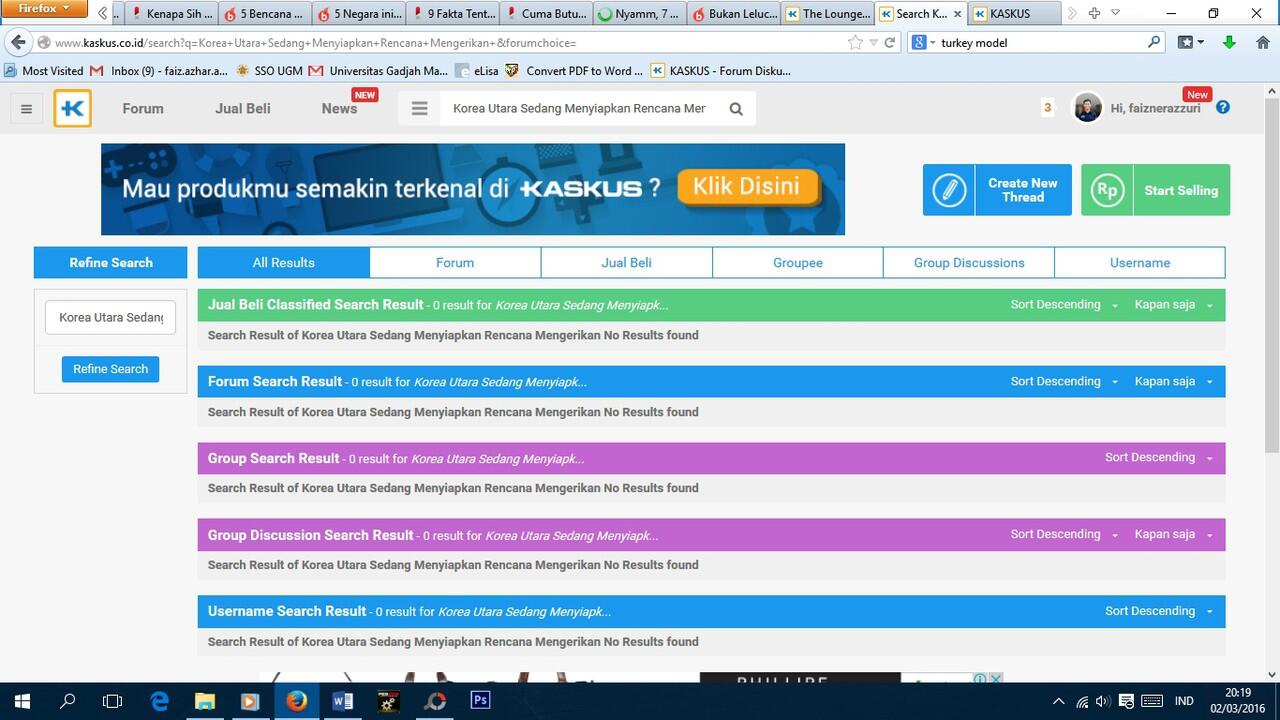Viewport: 1280px width, 720px height.
Task: Click Klik Disini on the banner
Action: (747, 187)
